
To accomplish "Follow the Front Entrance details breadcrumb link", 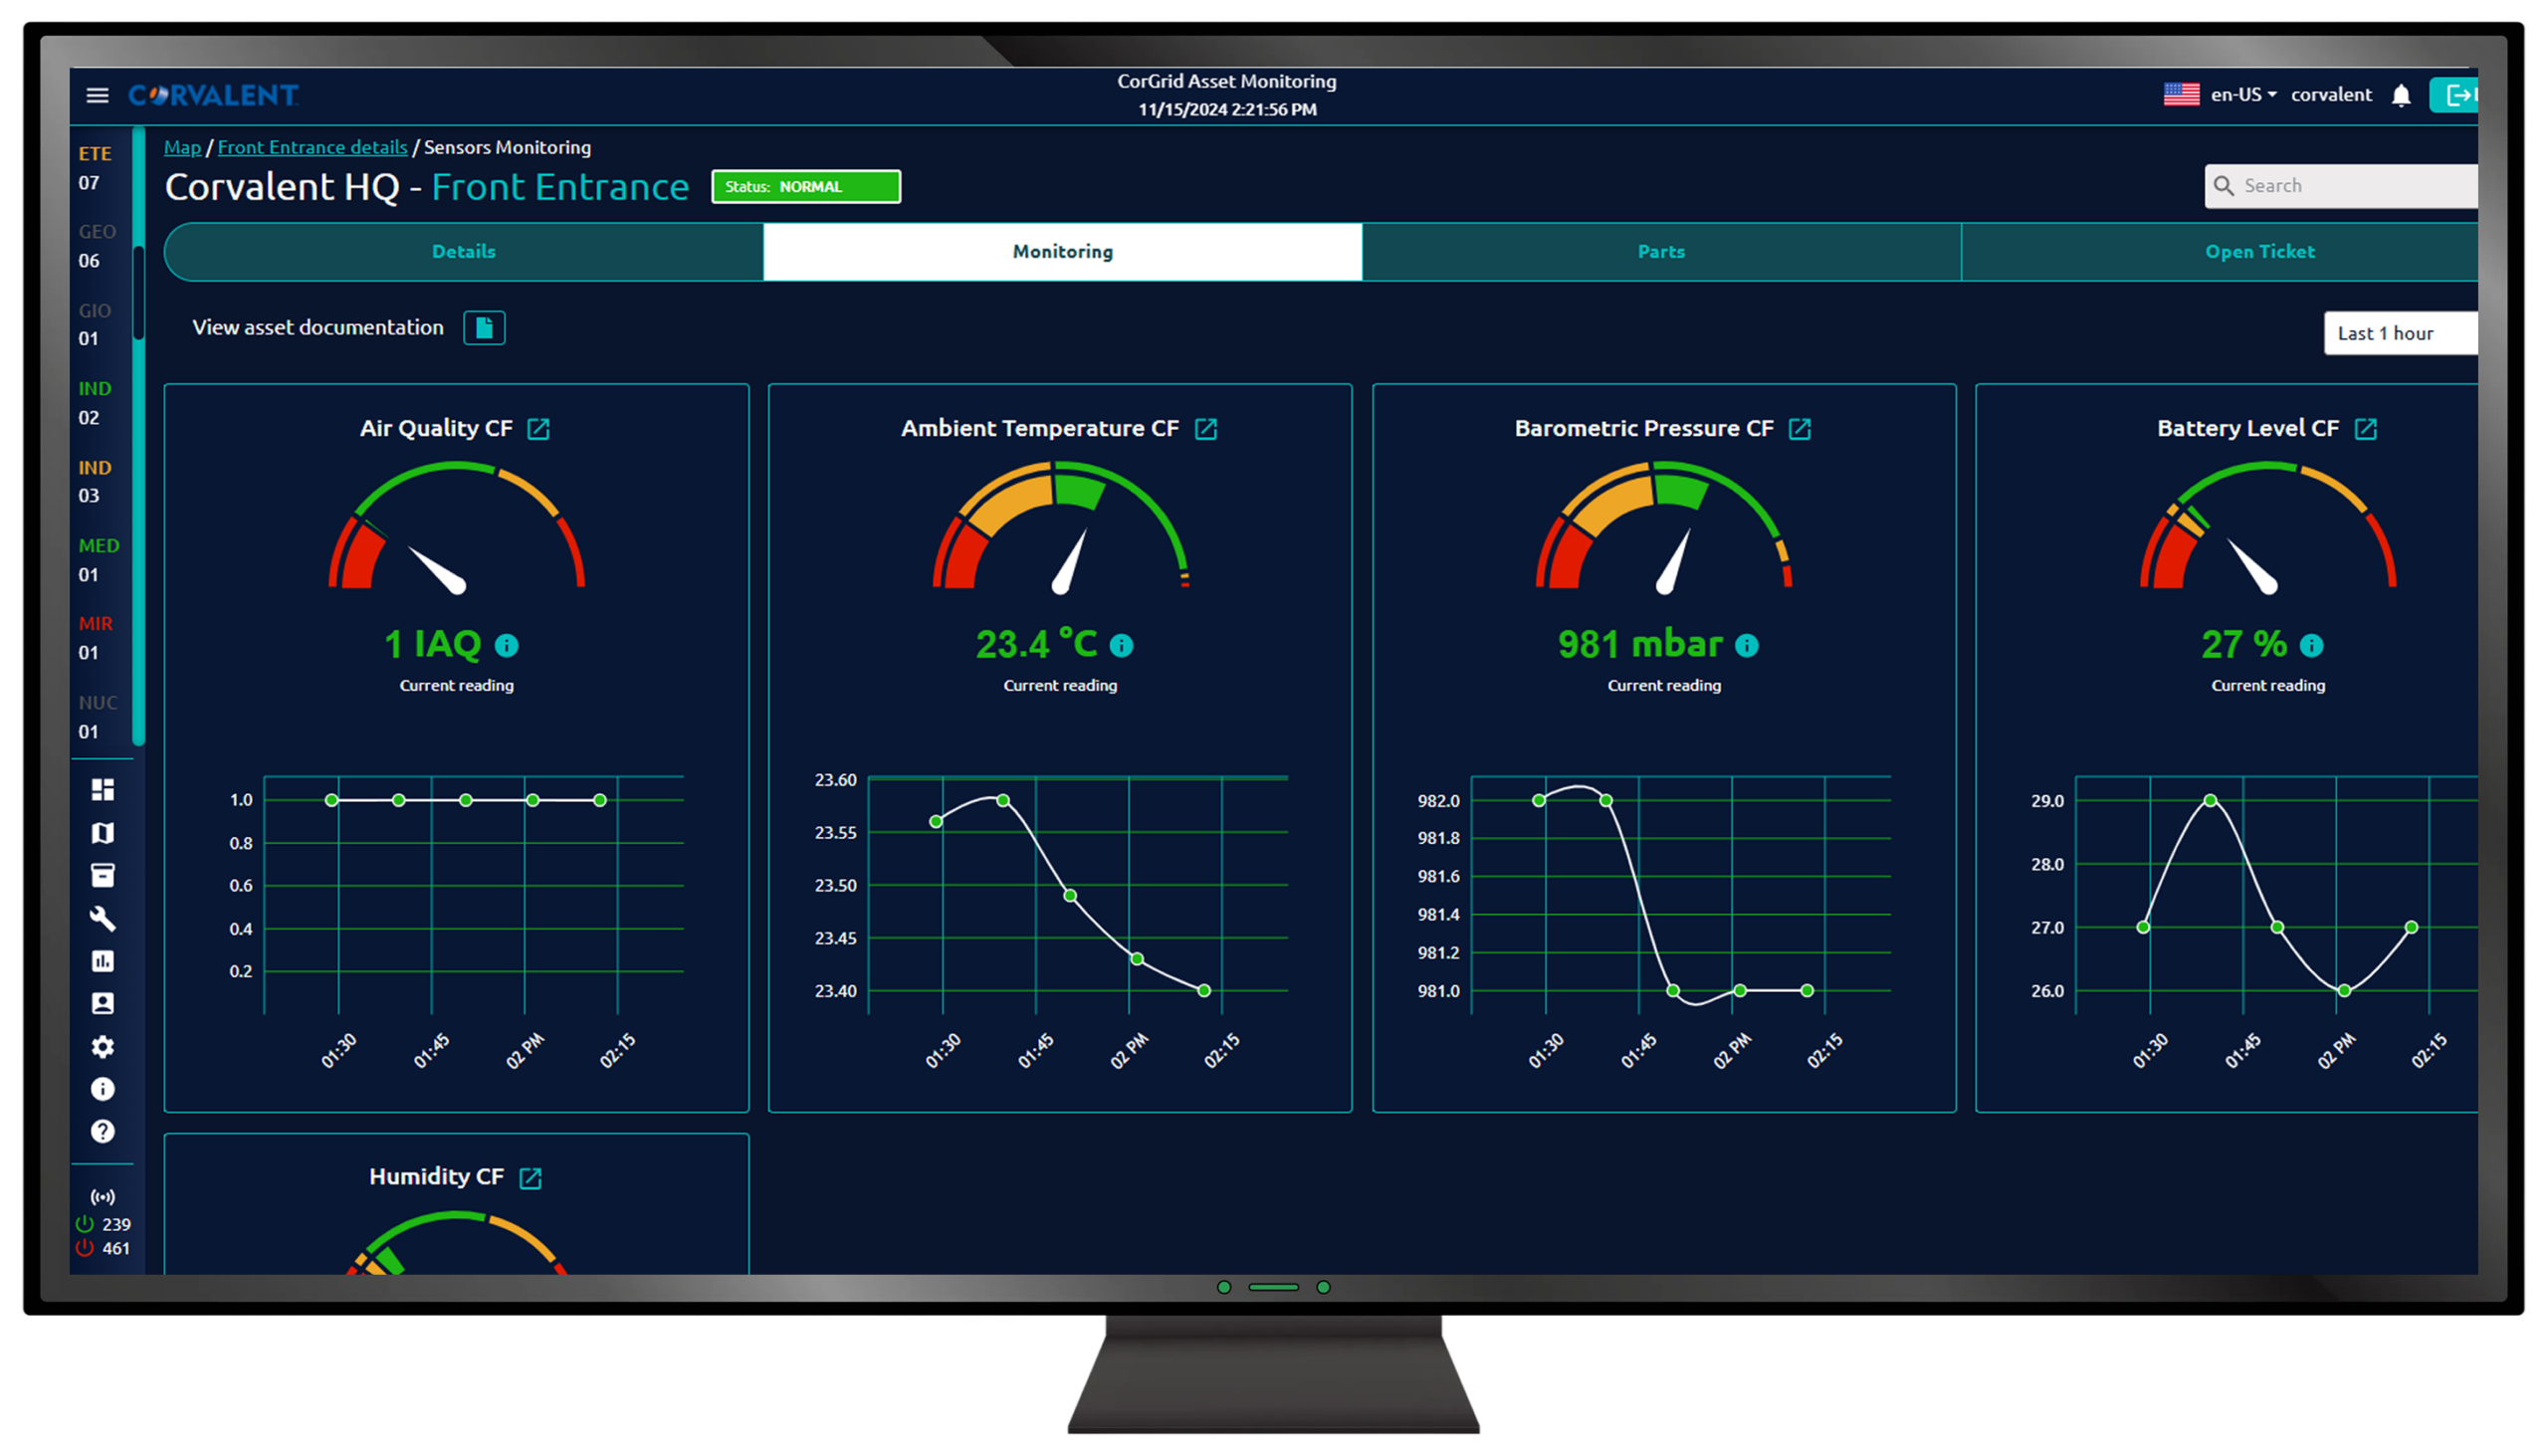I will 312,148.
